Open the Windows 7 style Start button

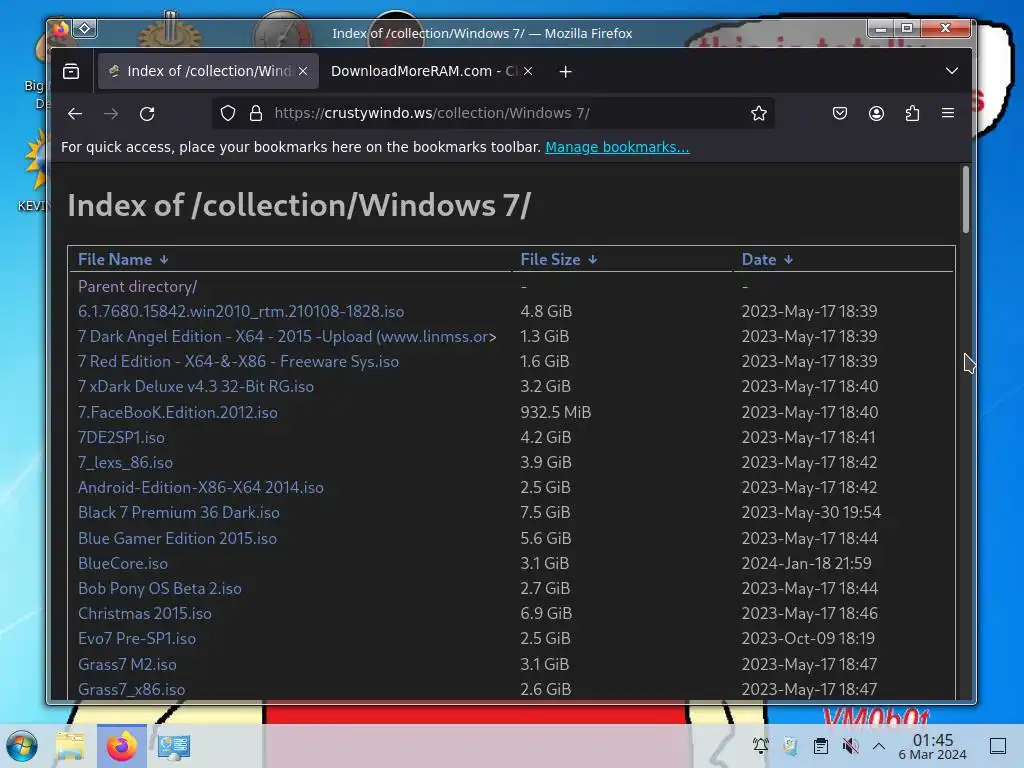tap(22, 746)
